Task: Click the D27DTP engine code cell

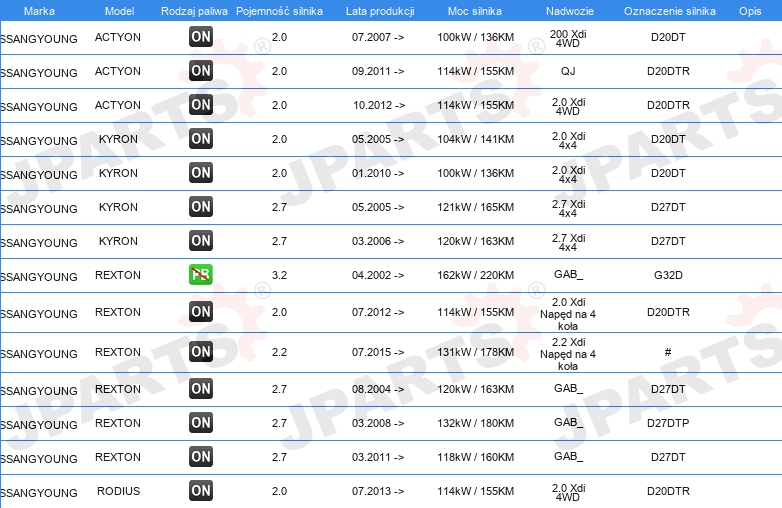Action: [668, 423]
